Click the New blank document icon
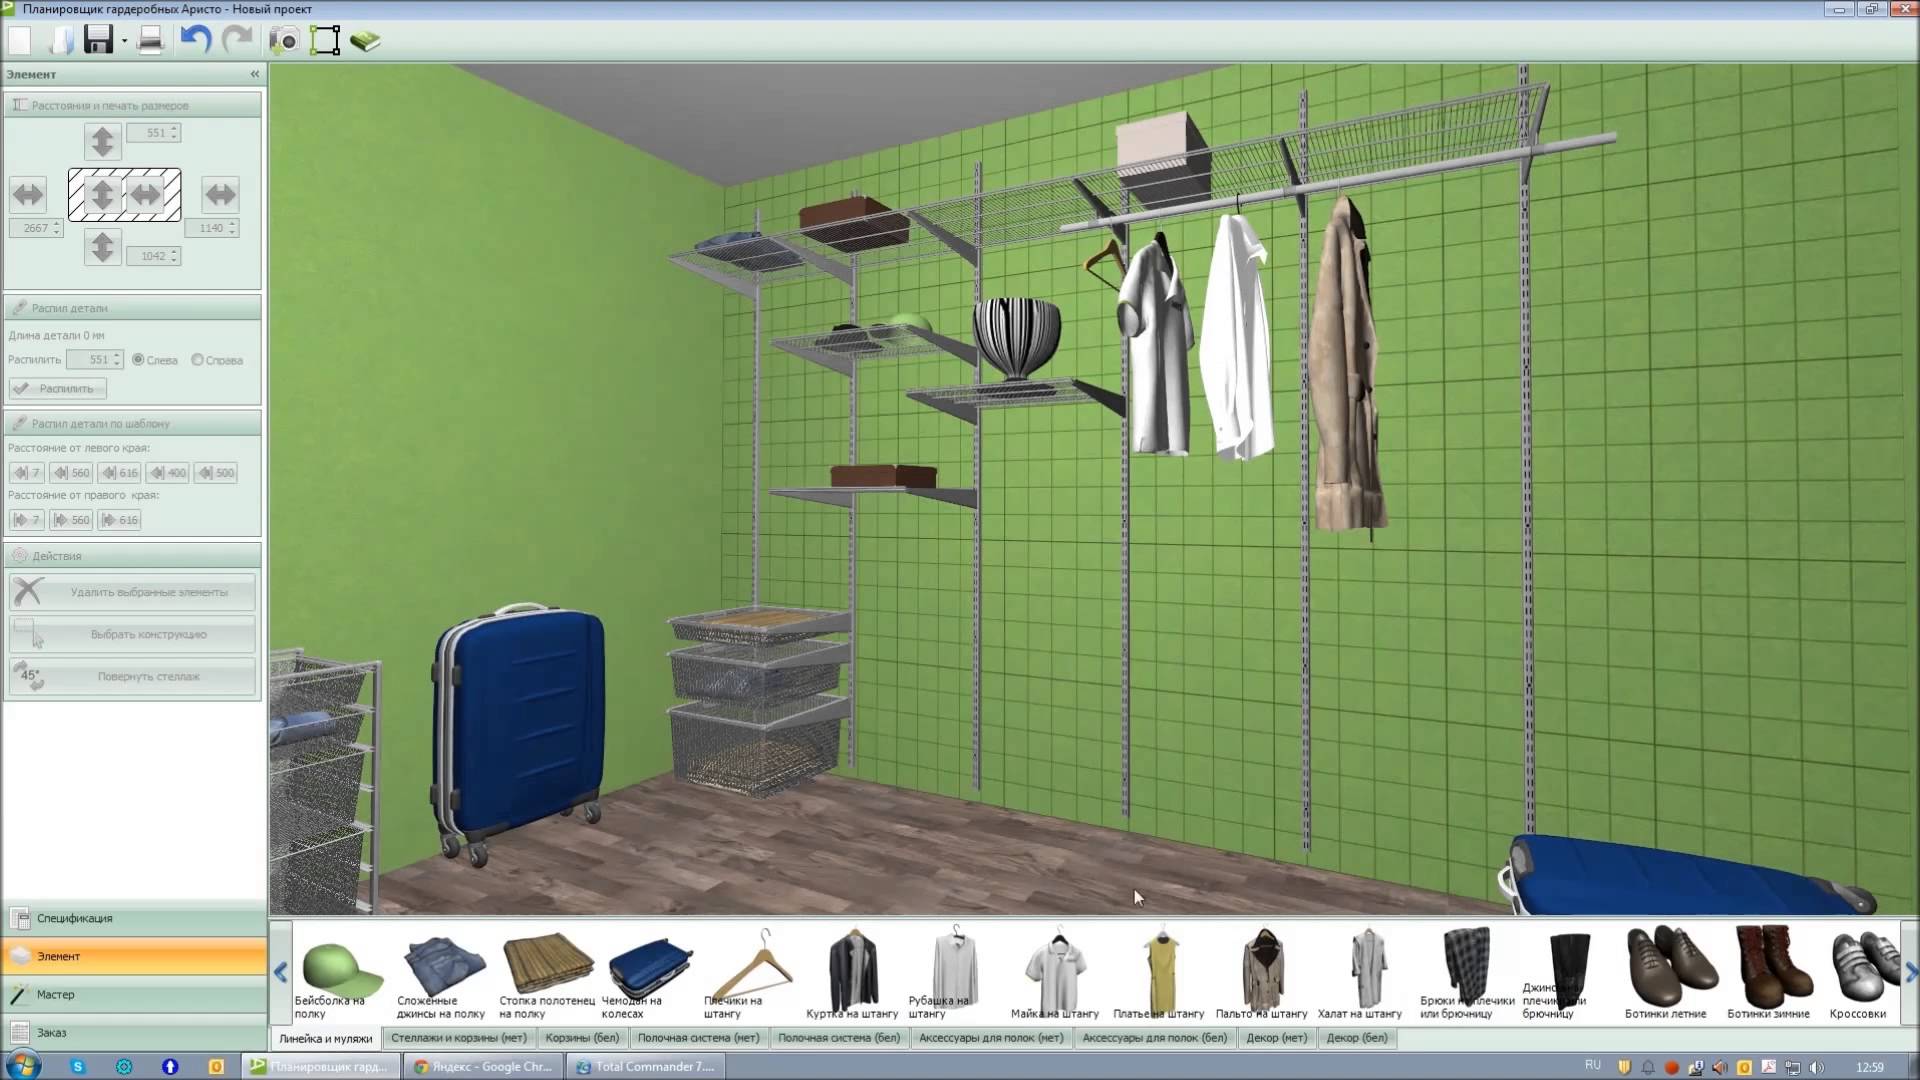Viewport: 1920px width, 1080px height. [x=20, y=40]
